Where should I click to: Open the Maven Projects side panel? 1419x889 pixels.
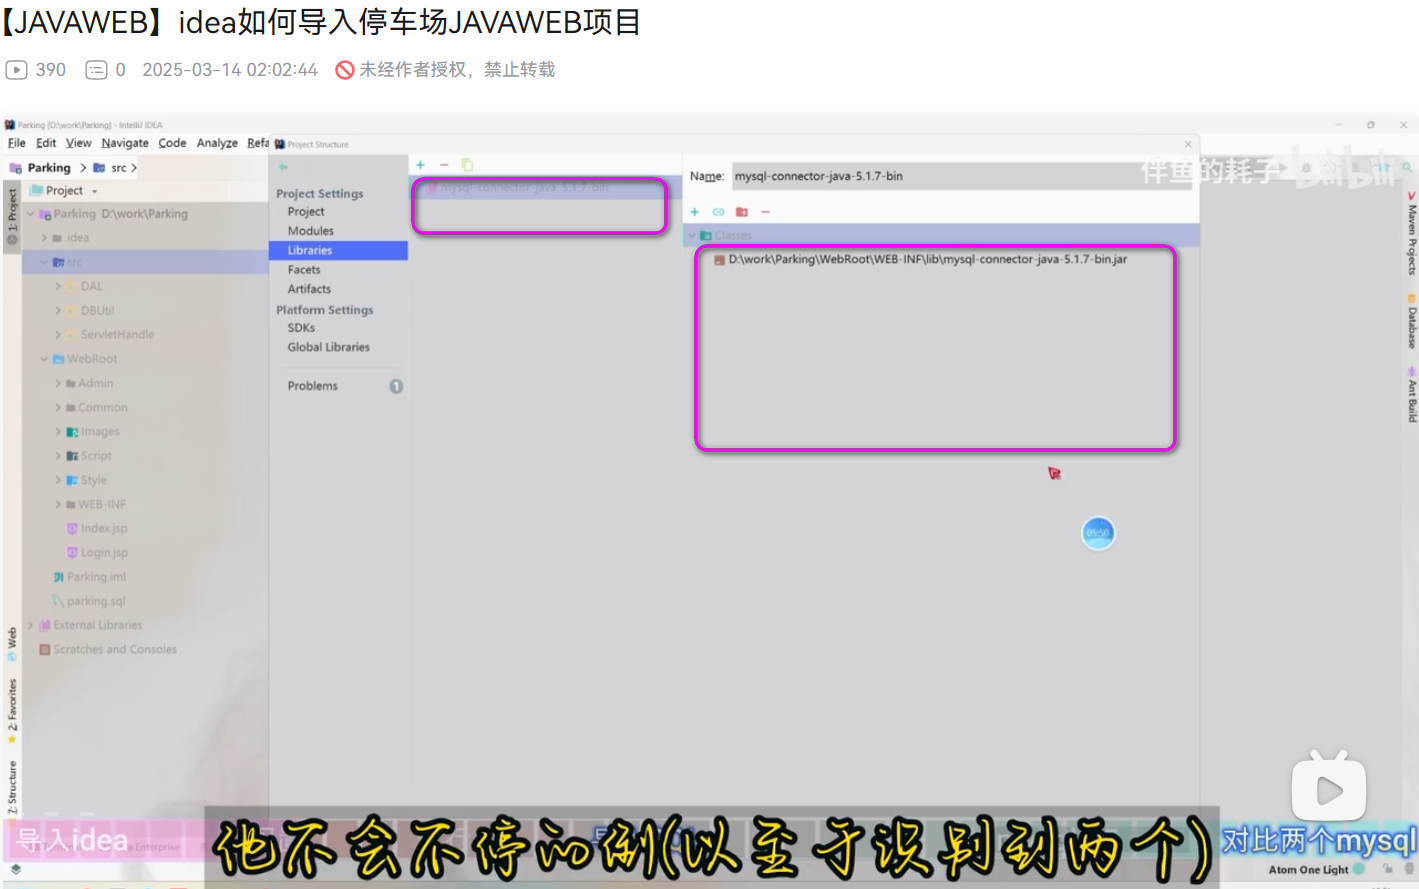(1411, 233)
